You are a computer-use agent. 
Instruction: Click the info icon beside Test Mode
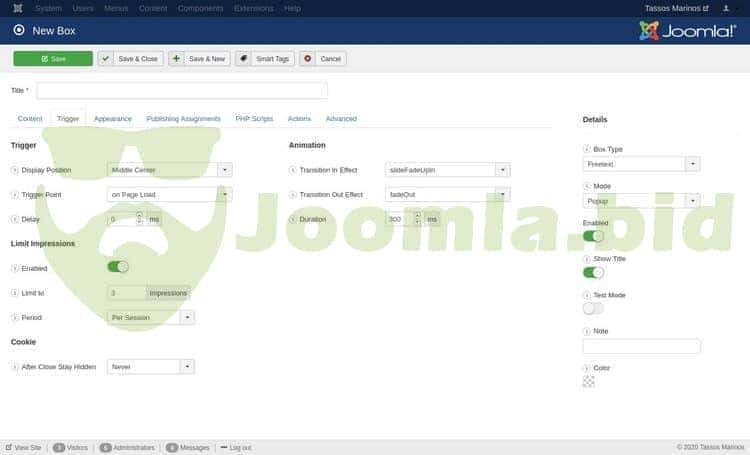[x=586, y=295]
